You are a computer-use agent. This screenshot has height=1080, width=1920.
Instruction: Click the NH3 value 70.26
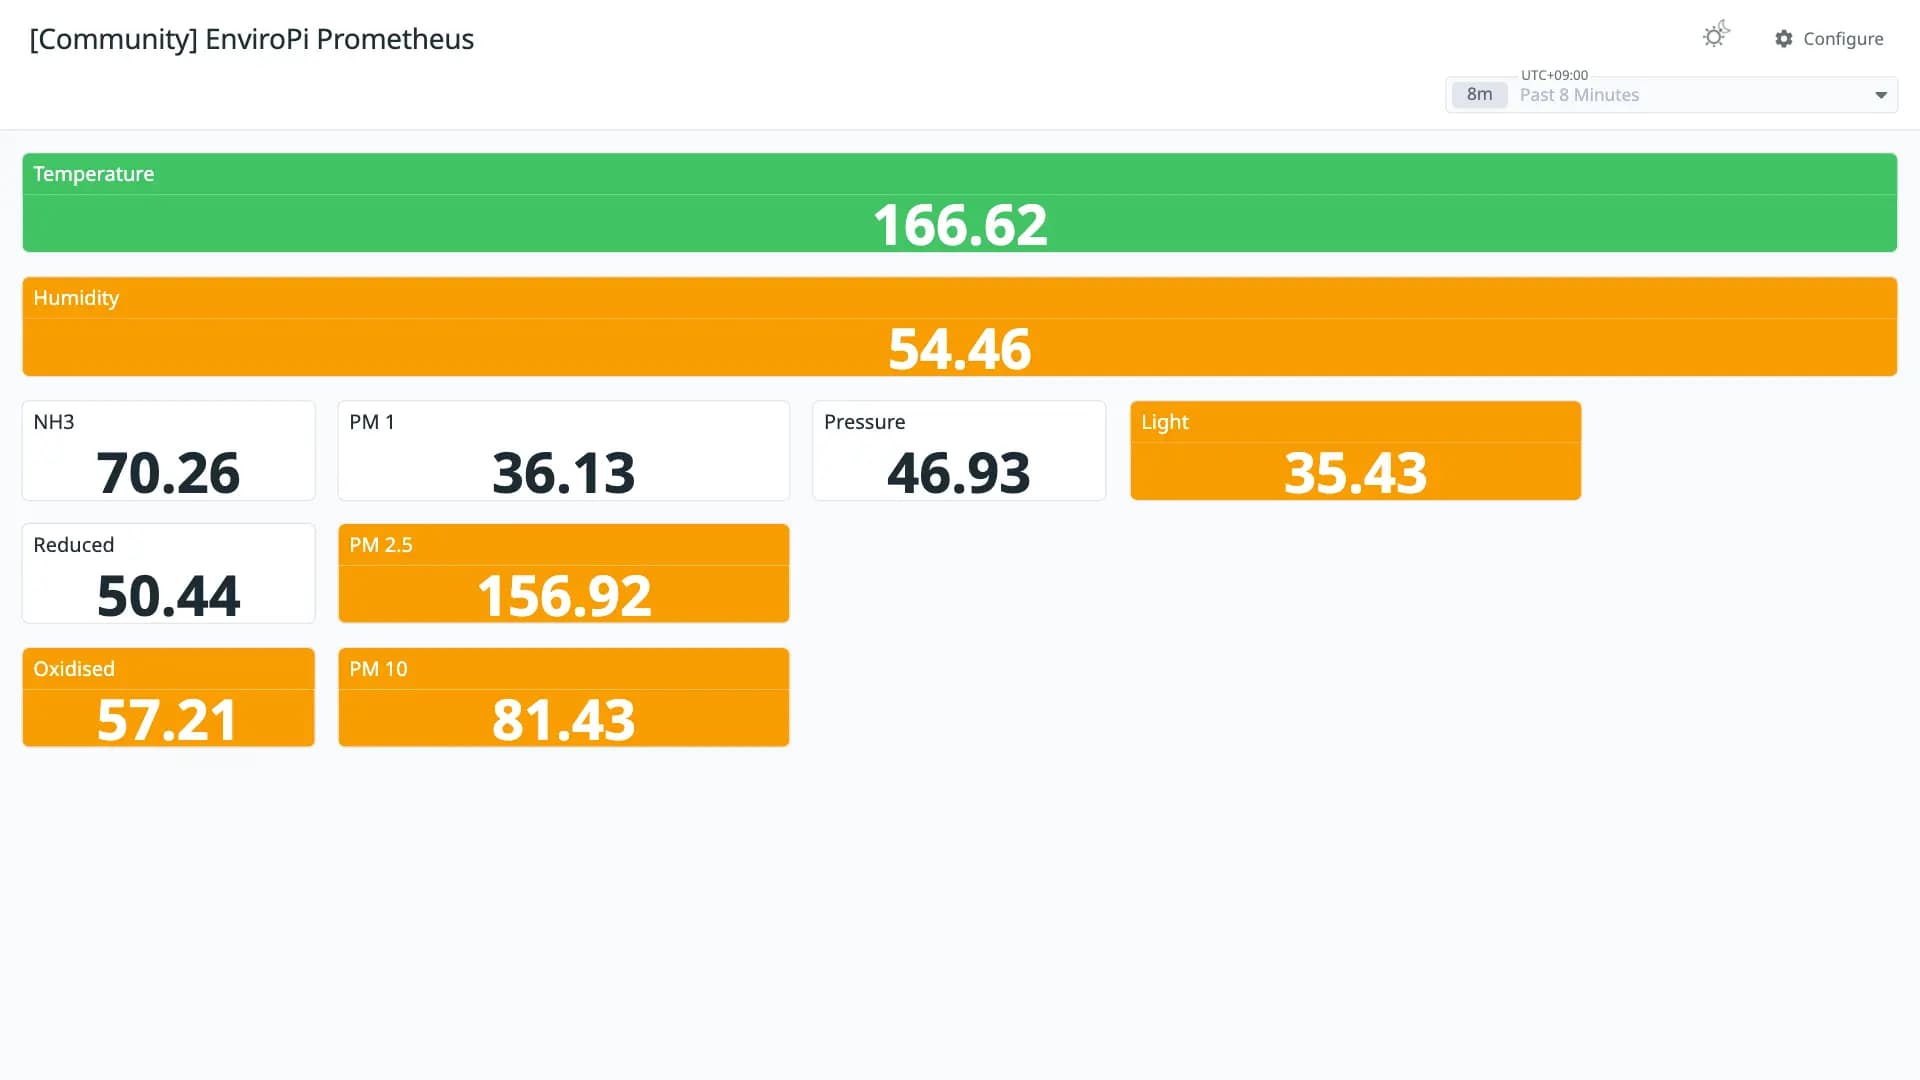pos(168,472)
